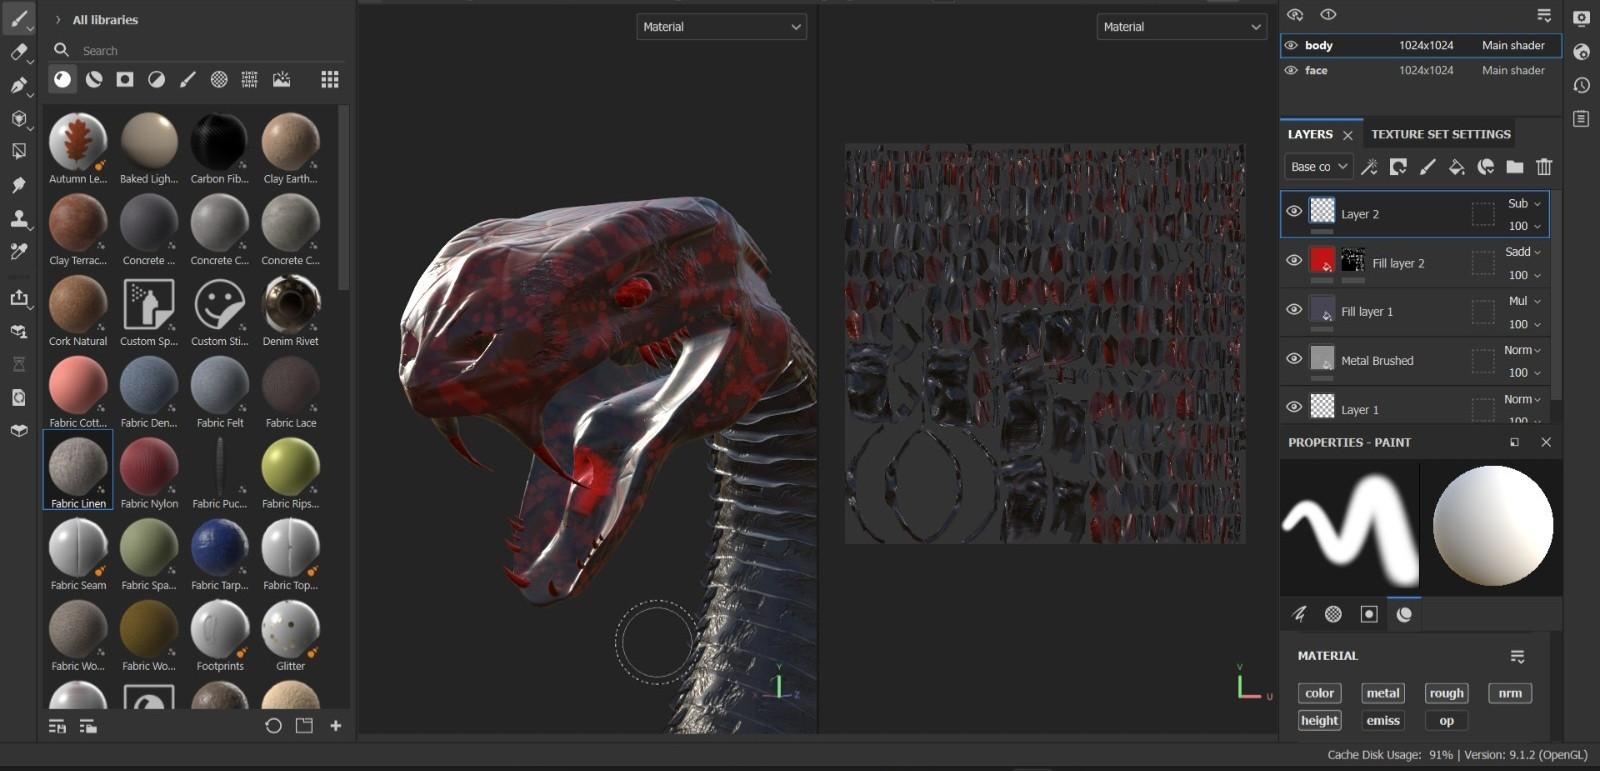Select the Material picker eyedropper tool

(x=19, y=251)
